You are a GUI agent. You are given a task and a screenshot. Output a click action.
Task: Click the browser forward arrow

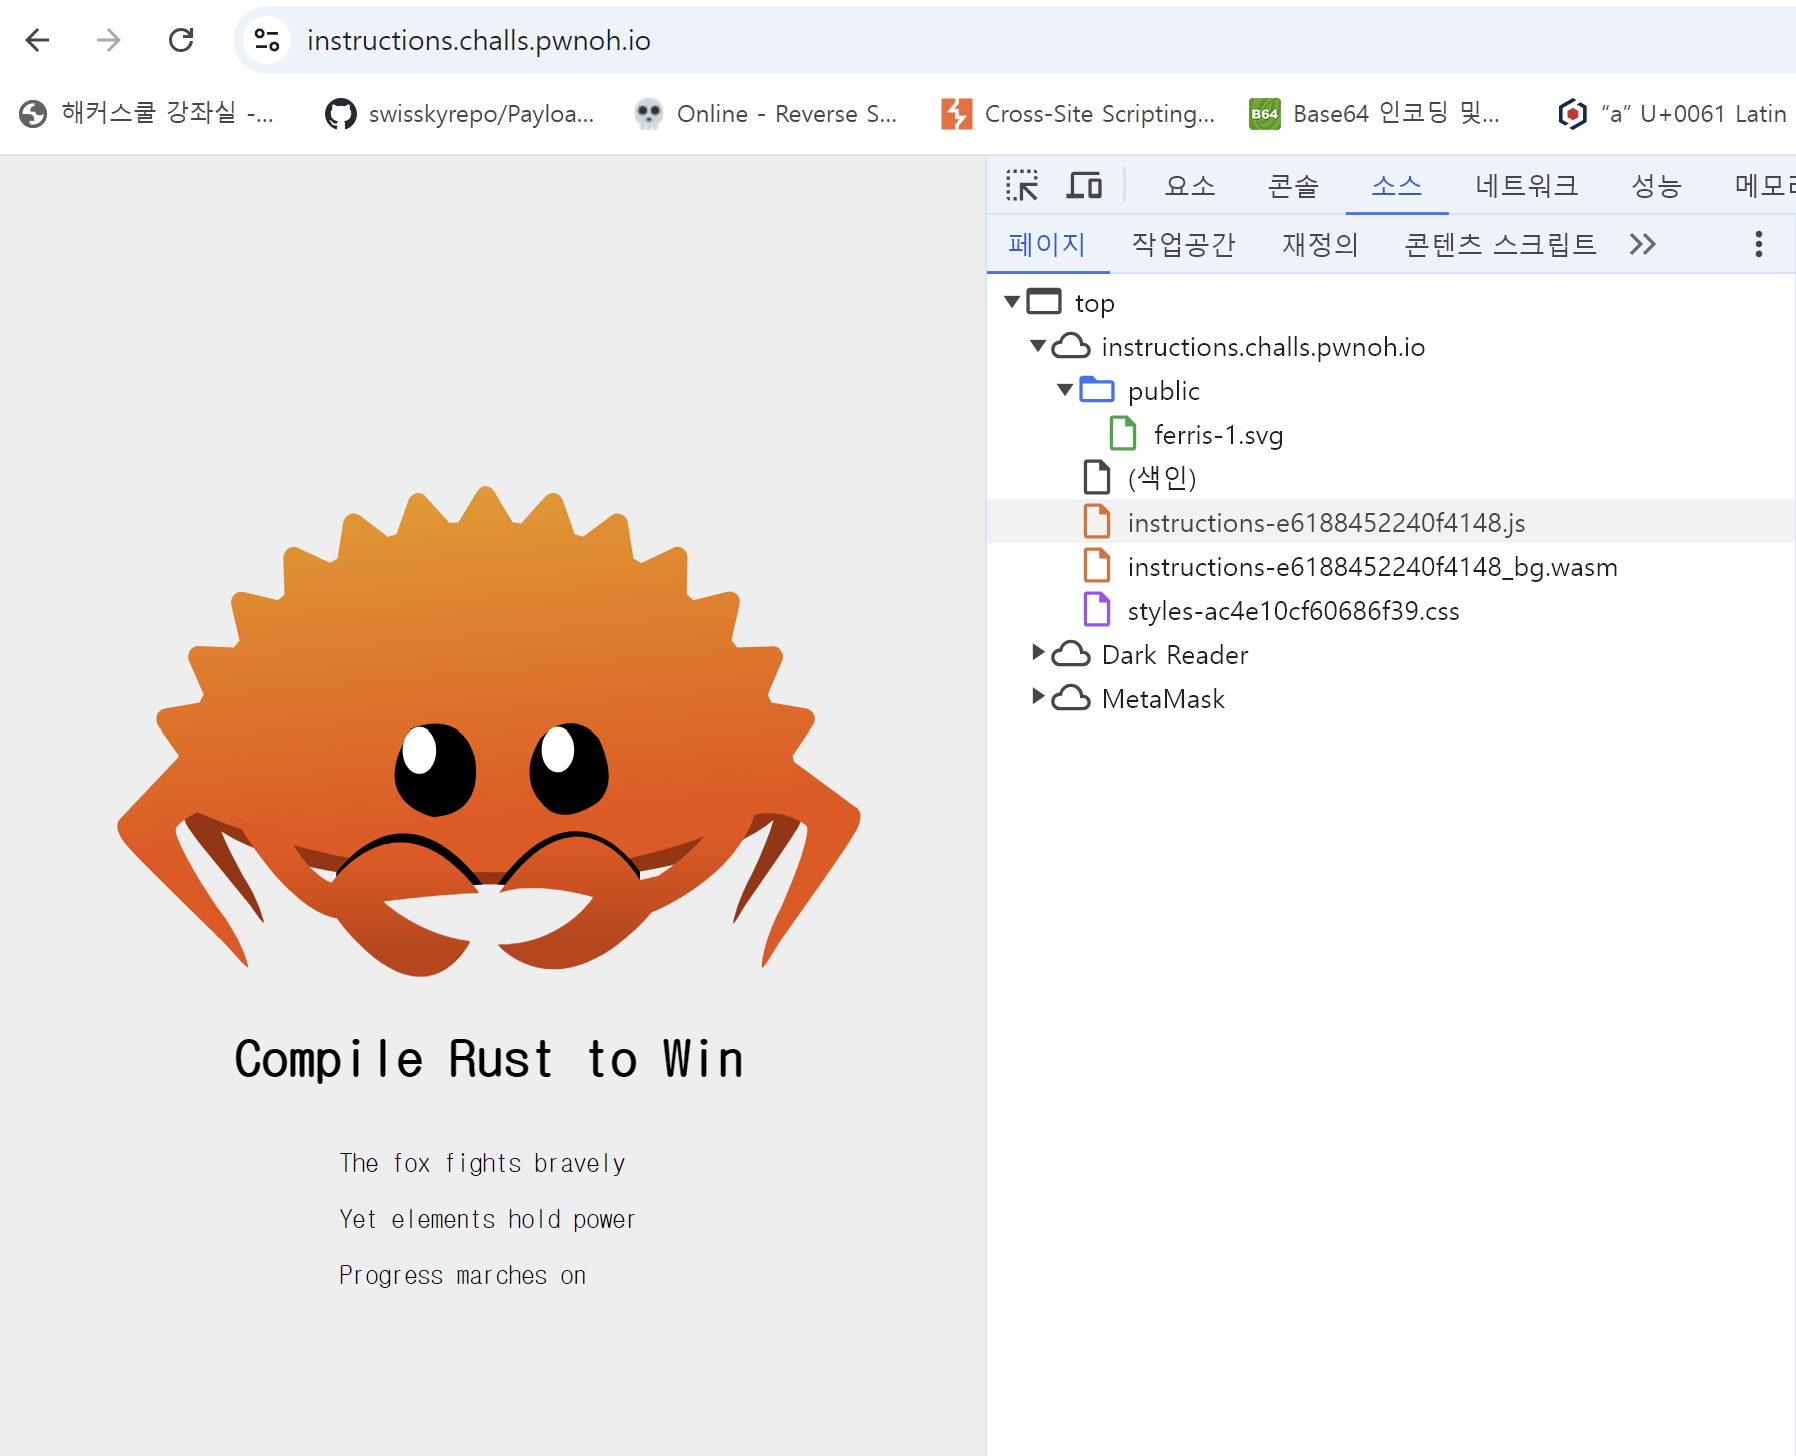point(108,40)
